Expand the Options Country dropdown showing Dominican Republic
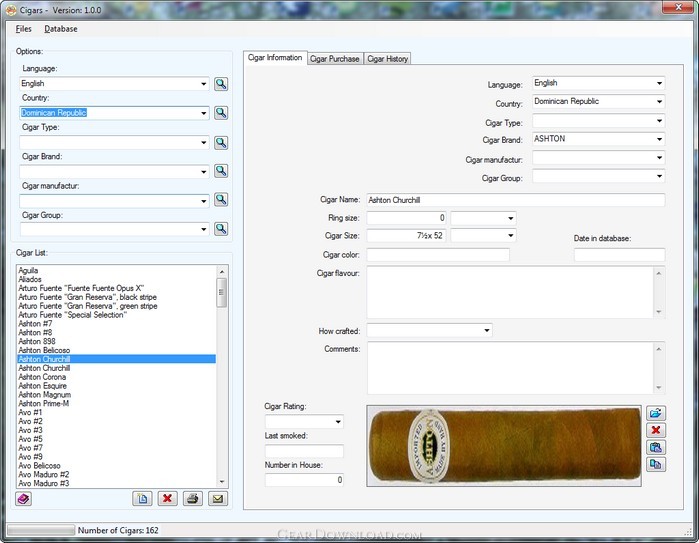The image size is (699, 543). pyautogui.click(x=204, y=113)
